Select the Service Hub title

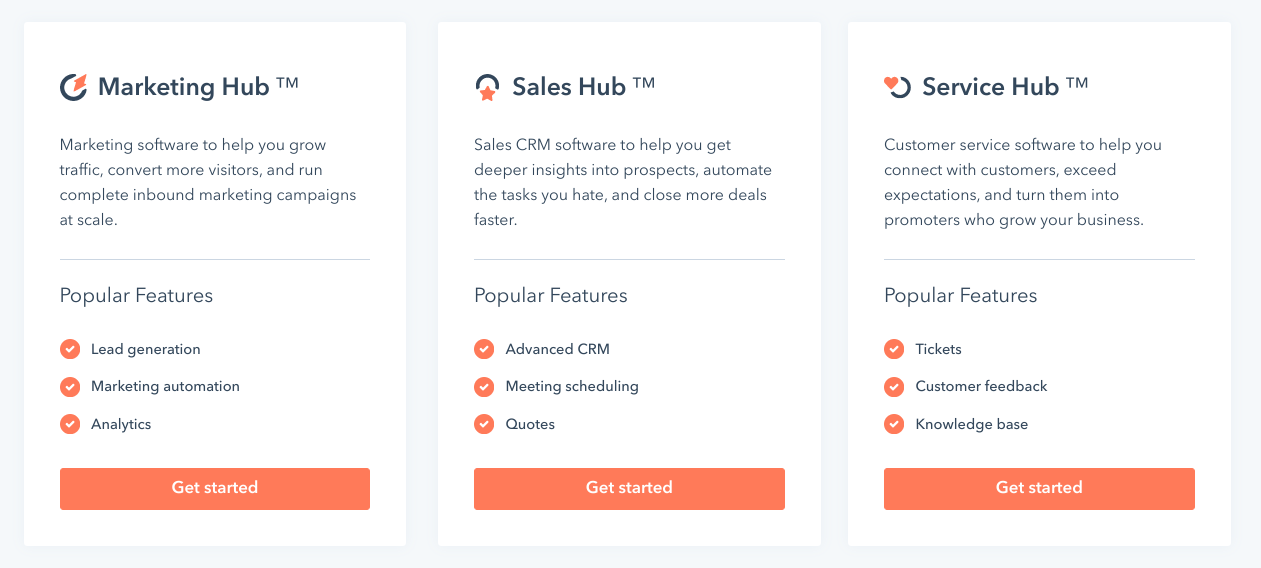990,87
